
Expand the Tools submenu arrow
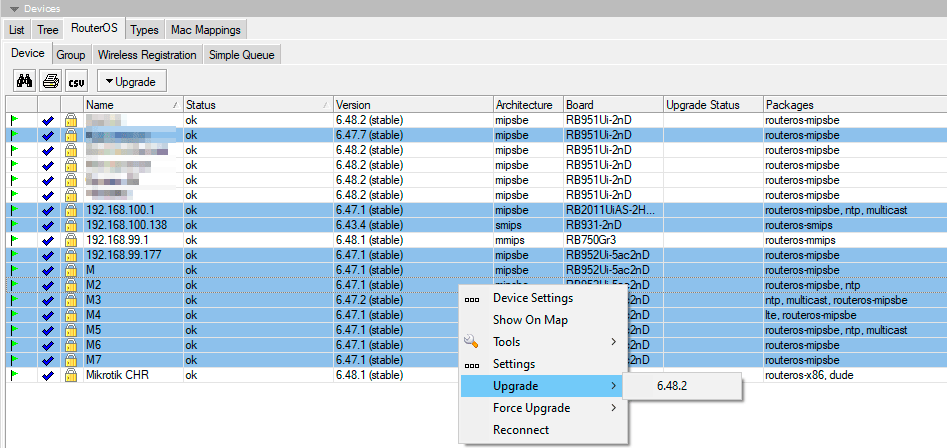coord(613,342)
